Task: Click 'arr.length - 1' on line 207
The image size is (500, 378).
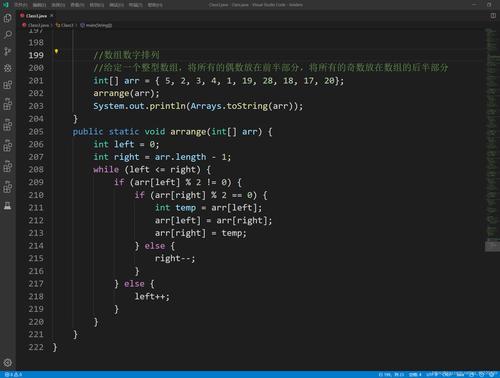Action: (192, 157)
